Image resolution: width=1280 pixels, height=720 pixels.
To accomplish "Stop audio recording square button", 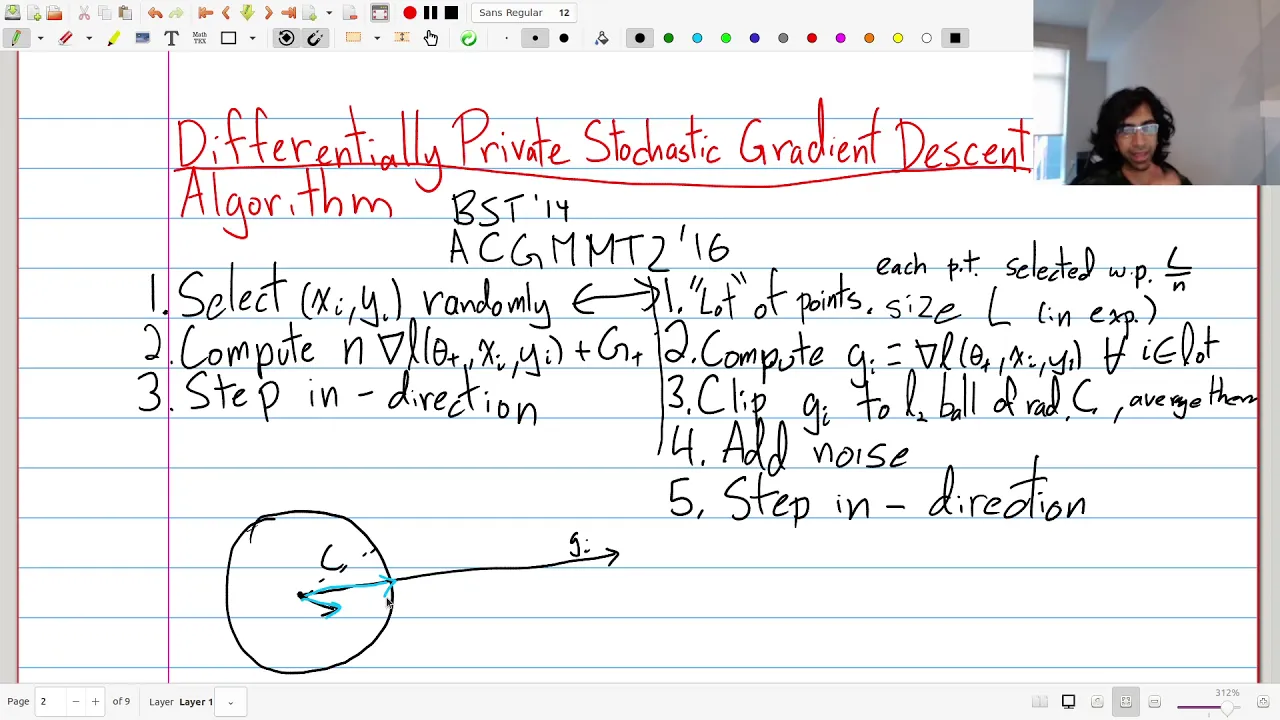I will coord(451,13).
